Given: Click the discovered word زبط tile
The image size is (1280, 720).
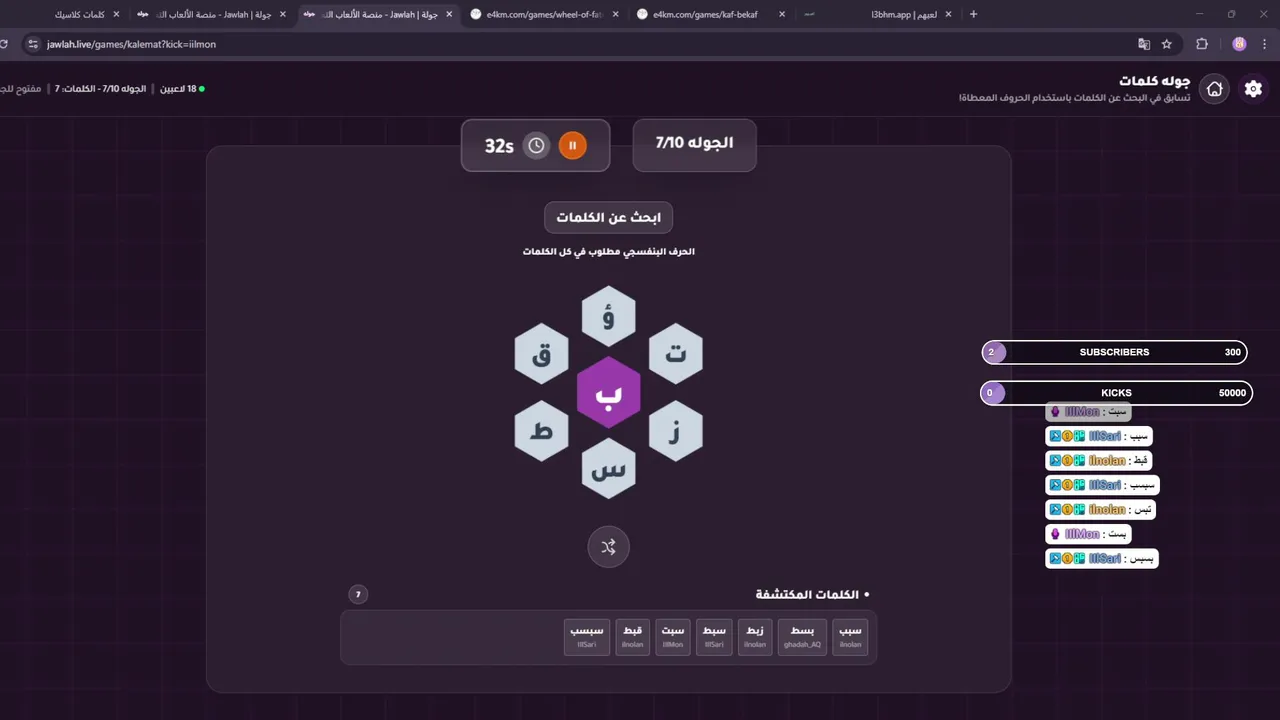Looking at the screenshot, I should (x=755, y=637).
